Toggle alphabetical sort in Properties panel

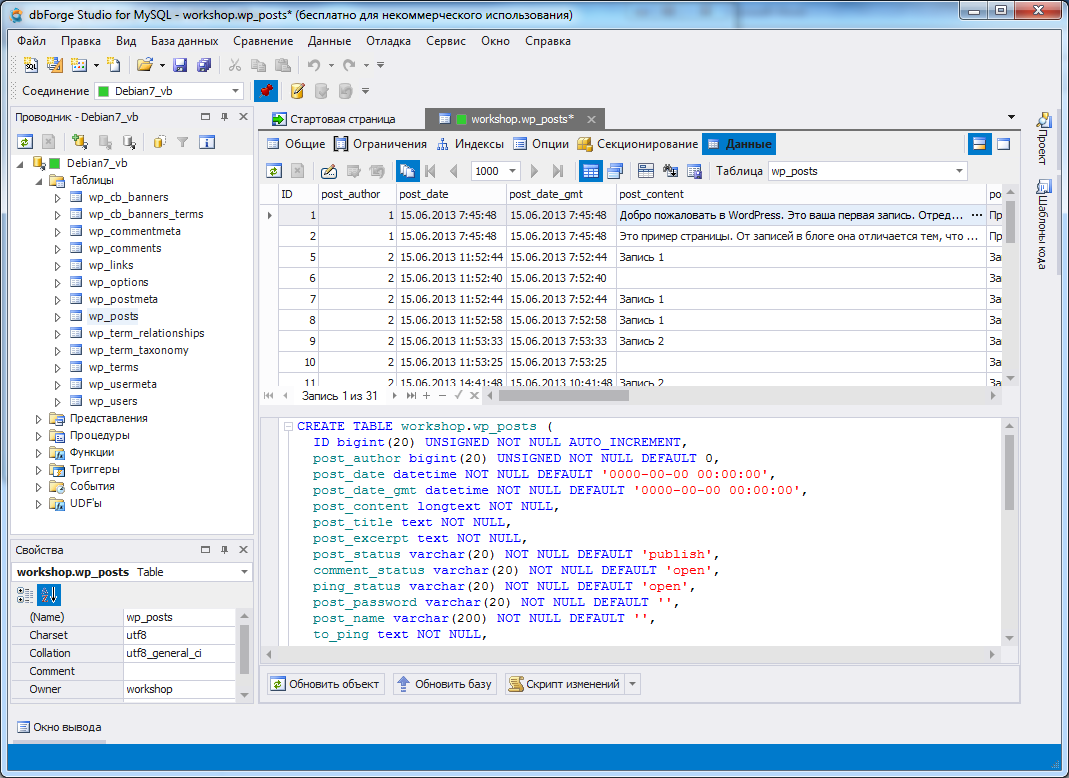pos(49,595)
